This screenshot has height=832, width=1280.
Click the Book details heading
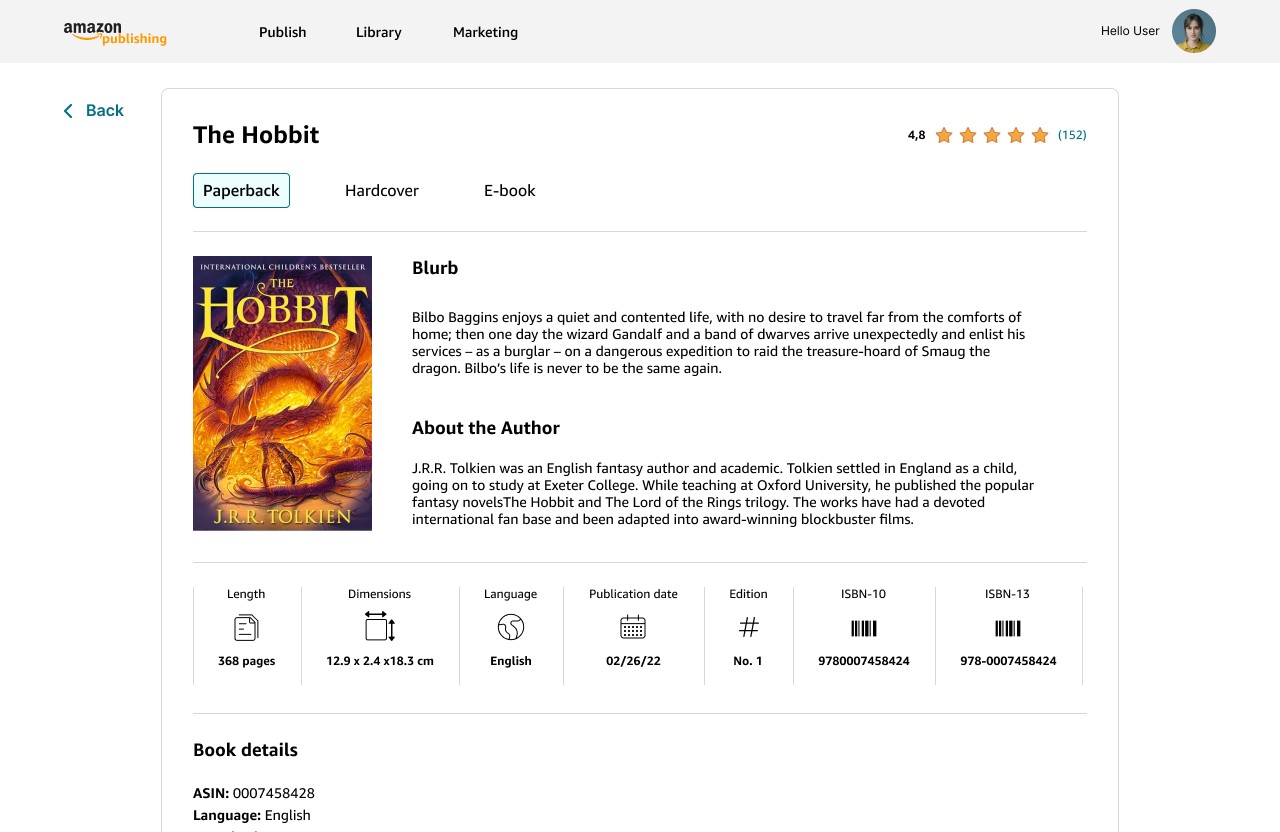[245, 750]
